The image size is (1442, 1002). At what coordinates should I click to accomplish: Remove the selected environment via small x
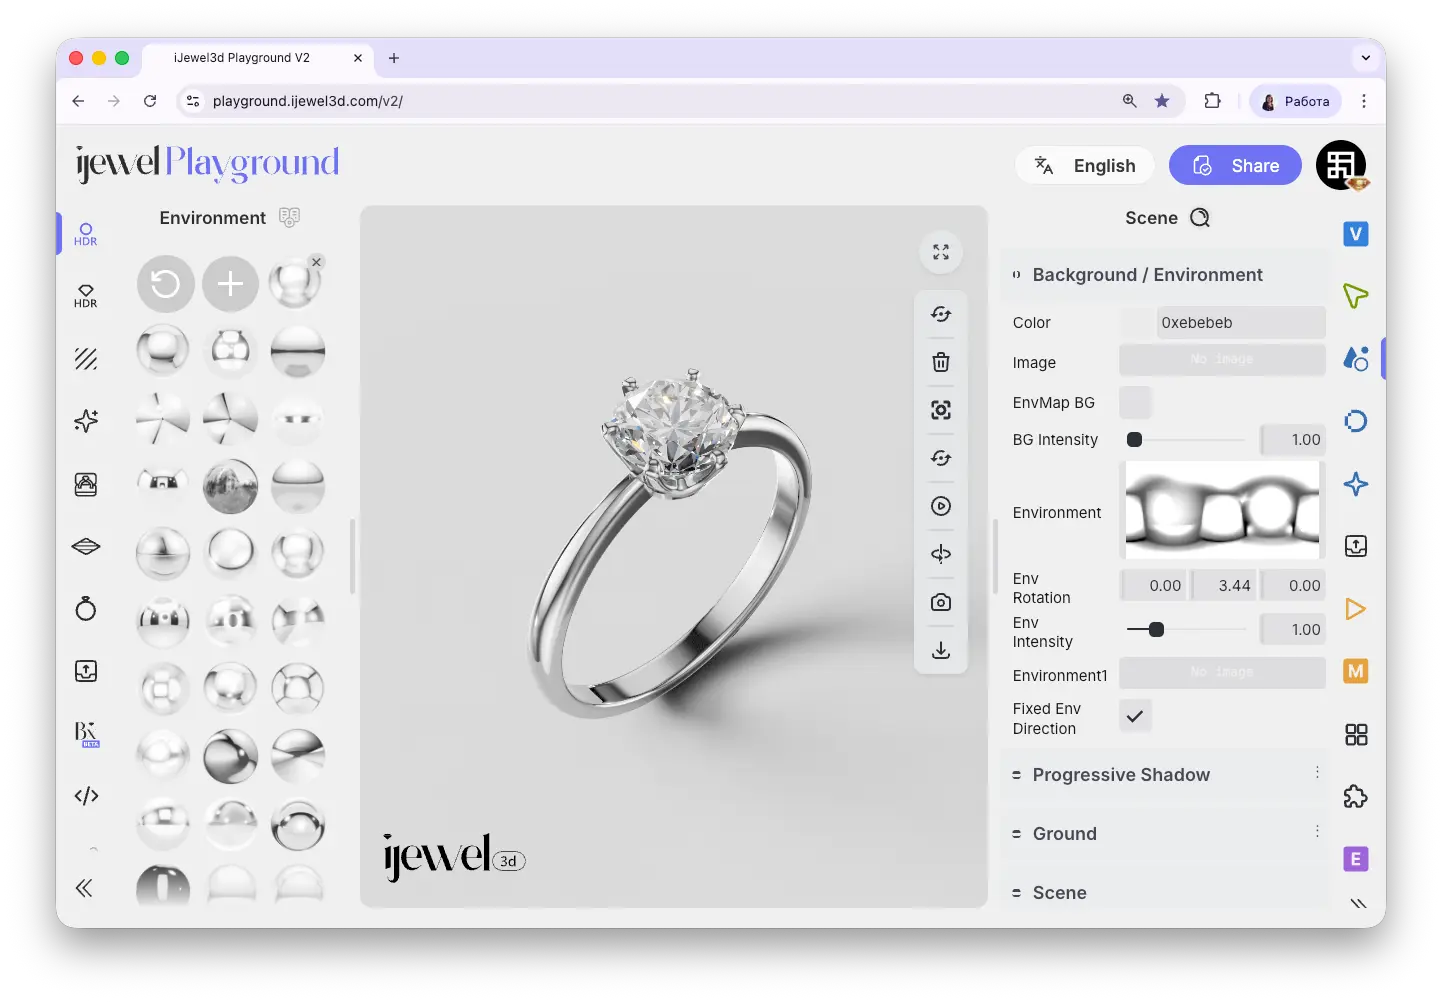[x=316, y=262]
